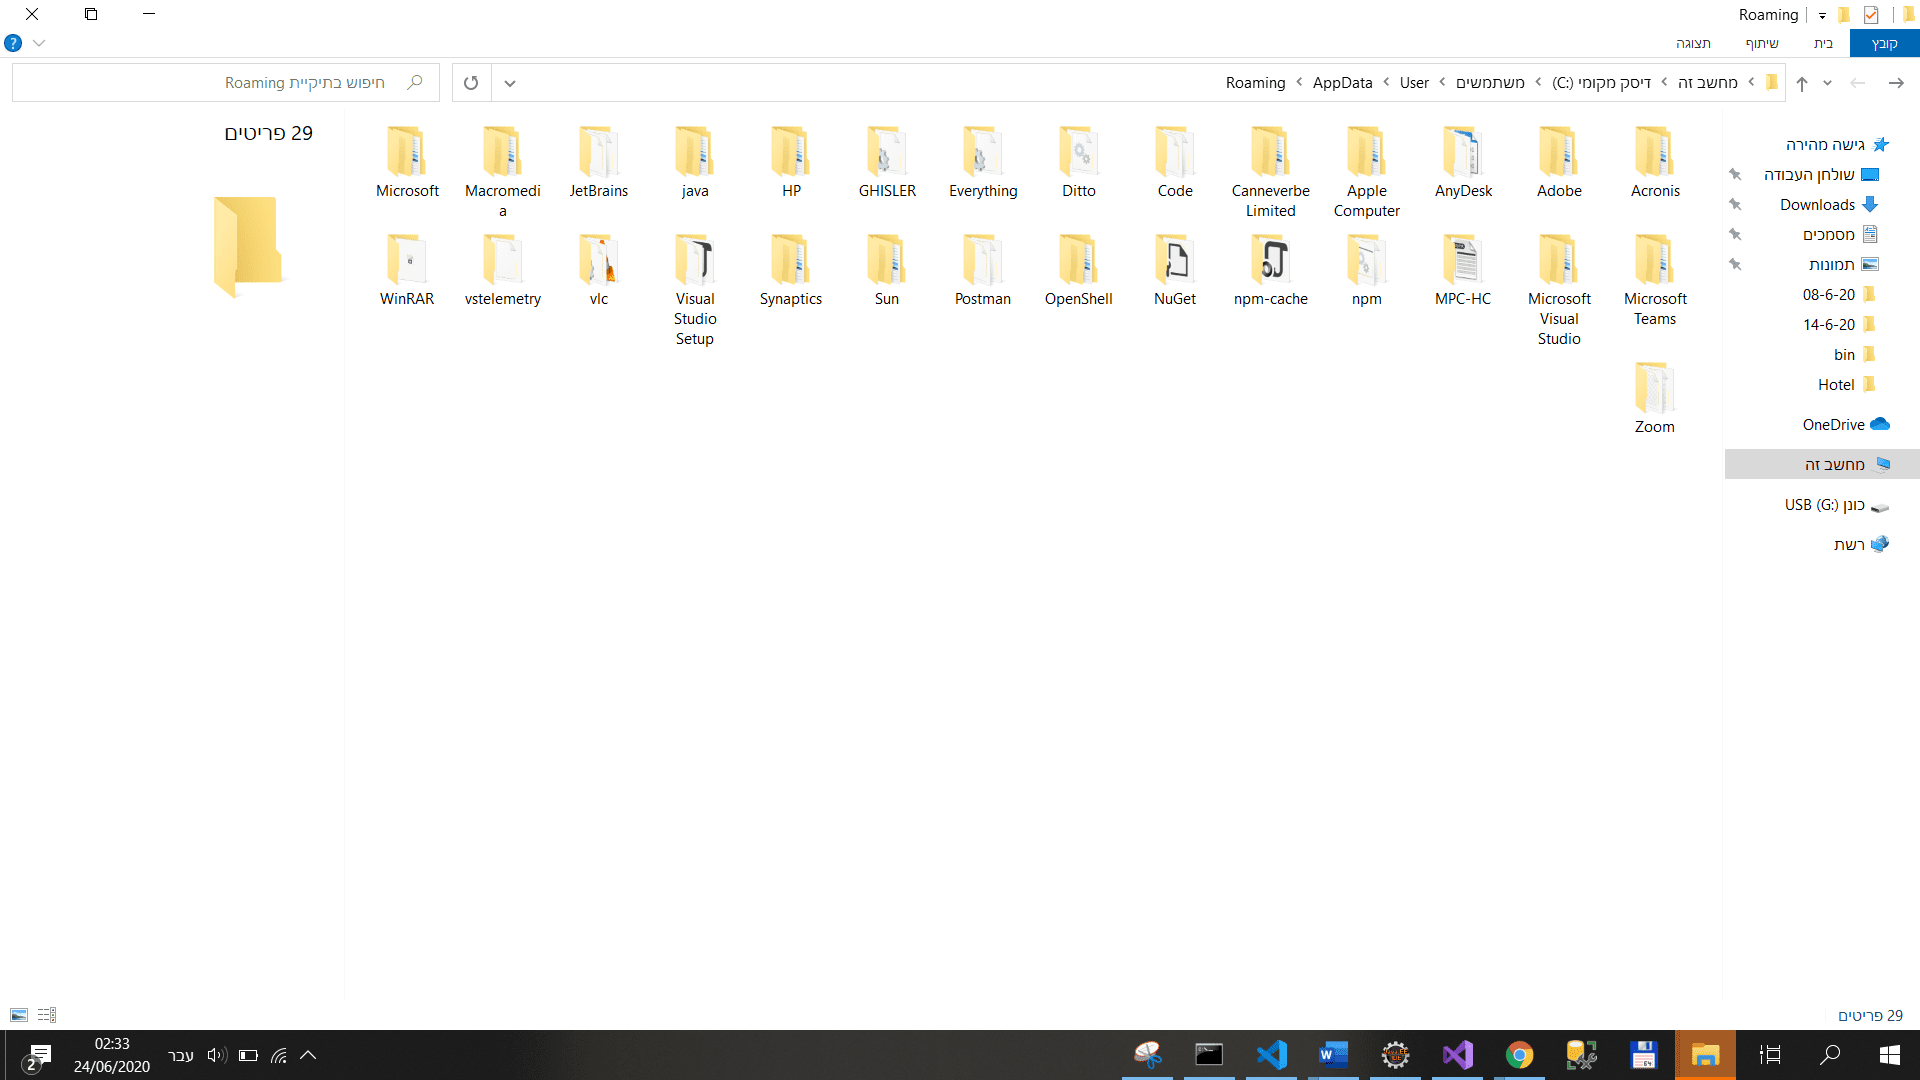Select the Visual Studio Setup folder

tap(695, 291)
